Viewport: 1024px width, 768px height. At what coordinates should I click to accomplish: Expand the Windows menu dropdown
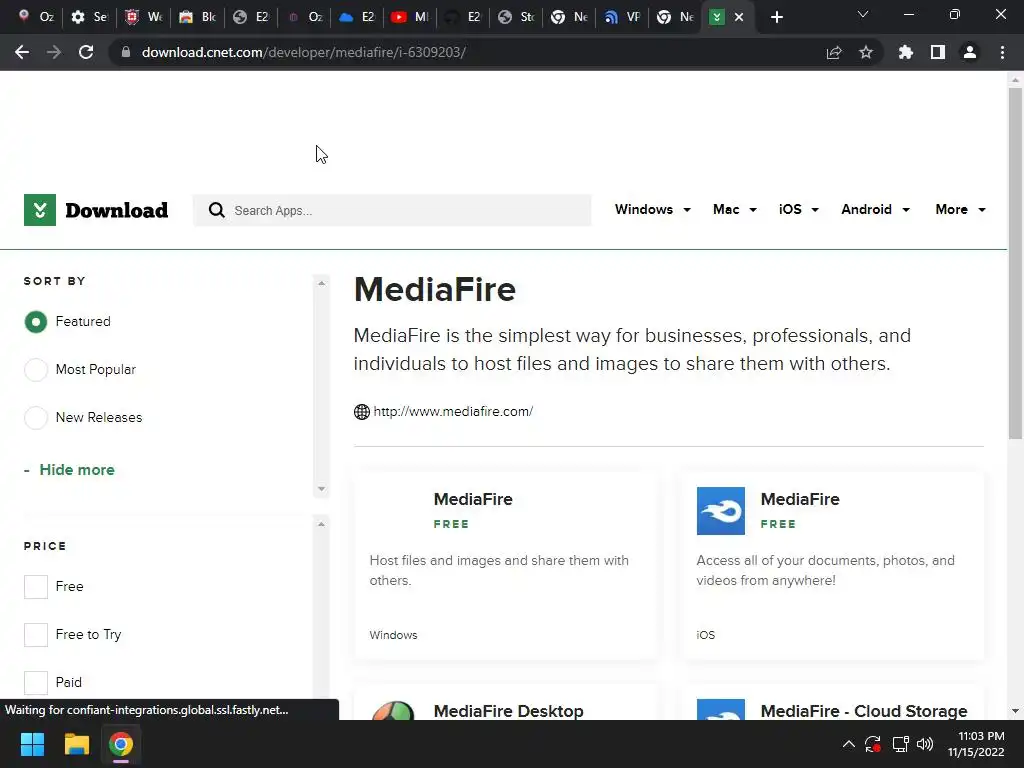point(652,210)
